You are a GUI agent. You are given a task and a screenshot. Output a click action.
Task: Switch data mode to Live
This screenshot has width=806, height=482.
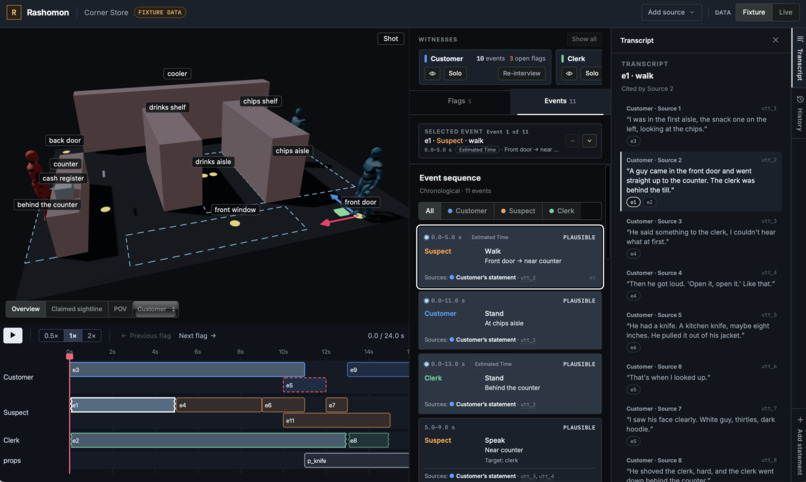785,12
